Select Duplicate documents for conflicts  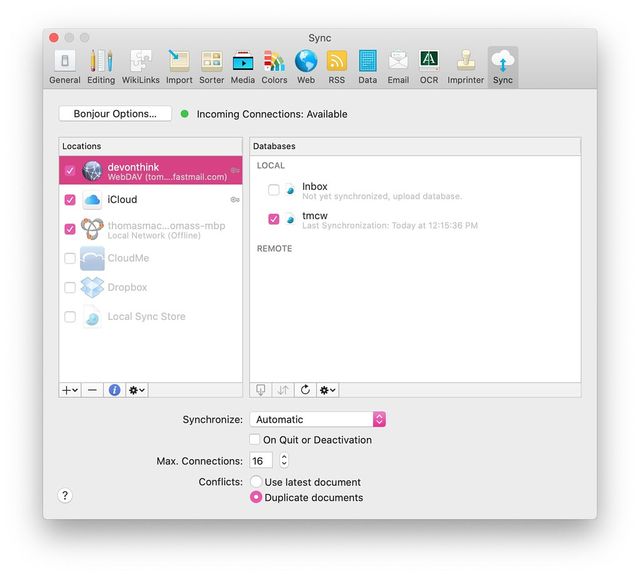click(x=256, y=497)
